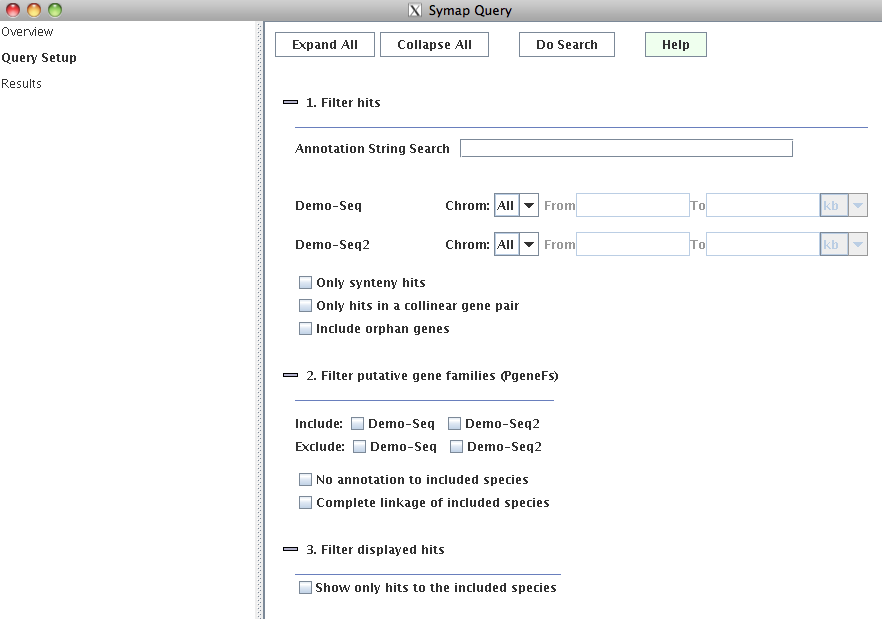
Task: Open the Overview page in sidebar
Action: tap(27, 32)
